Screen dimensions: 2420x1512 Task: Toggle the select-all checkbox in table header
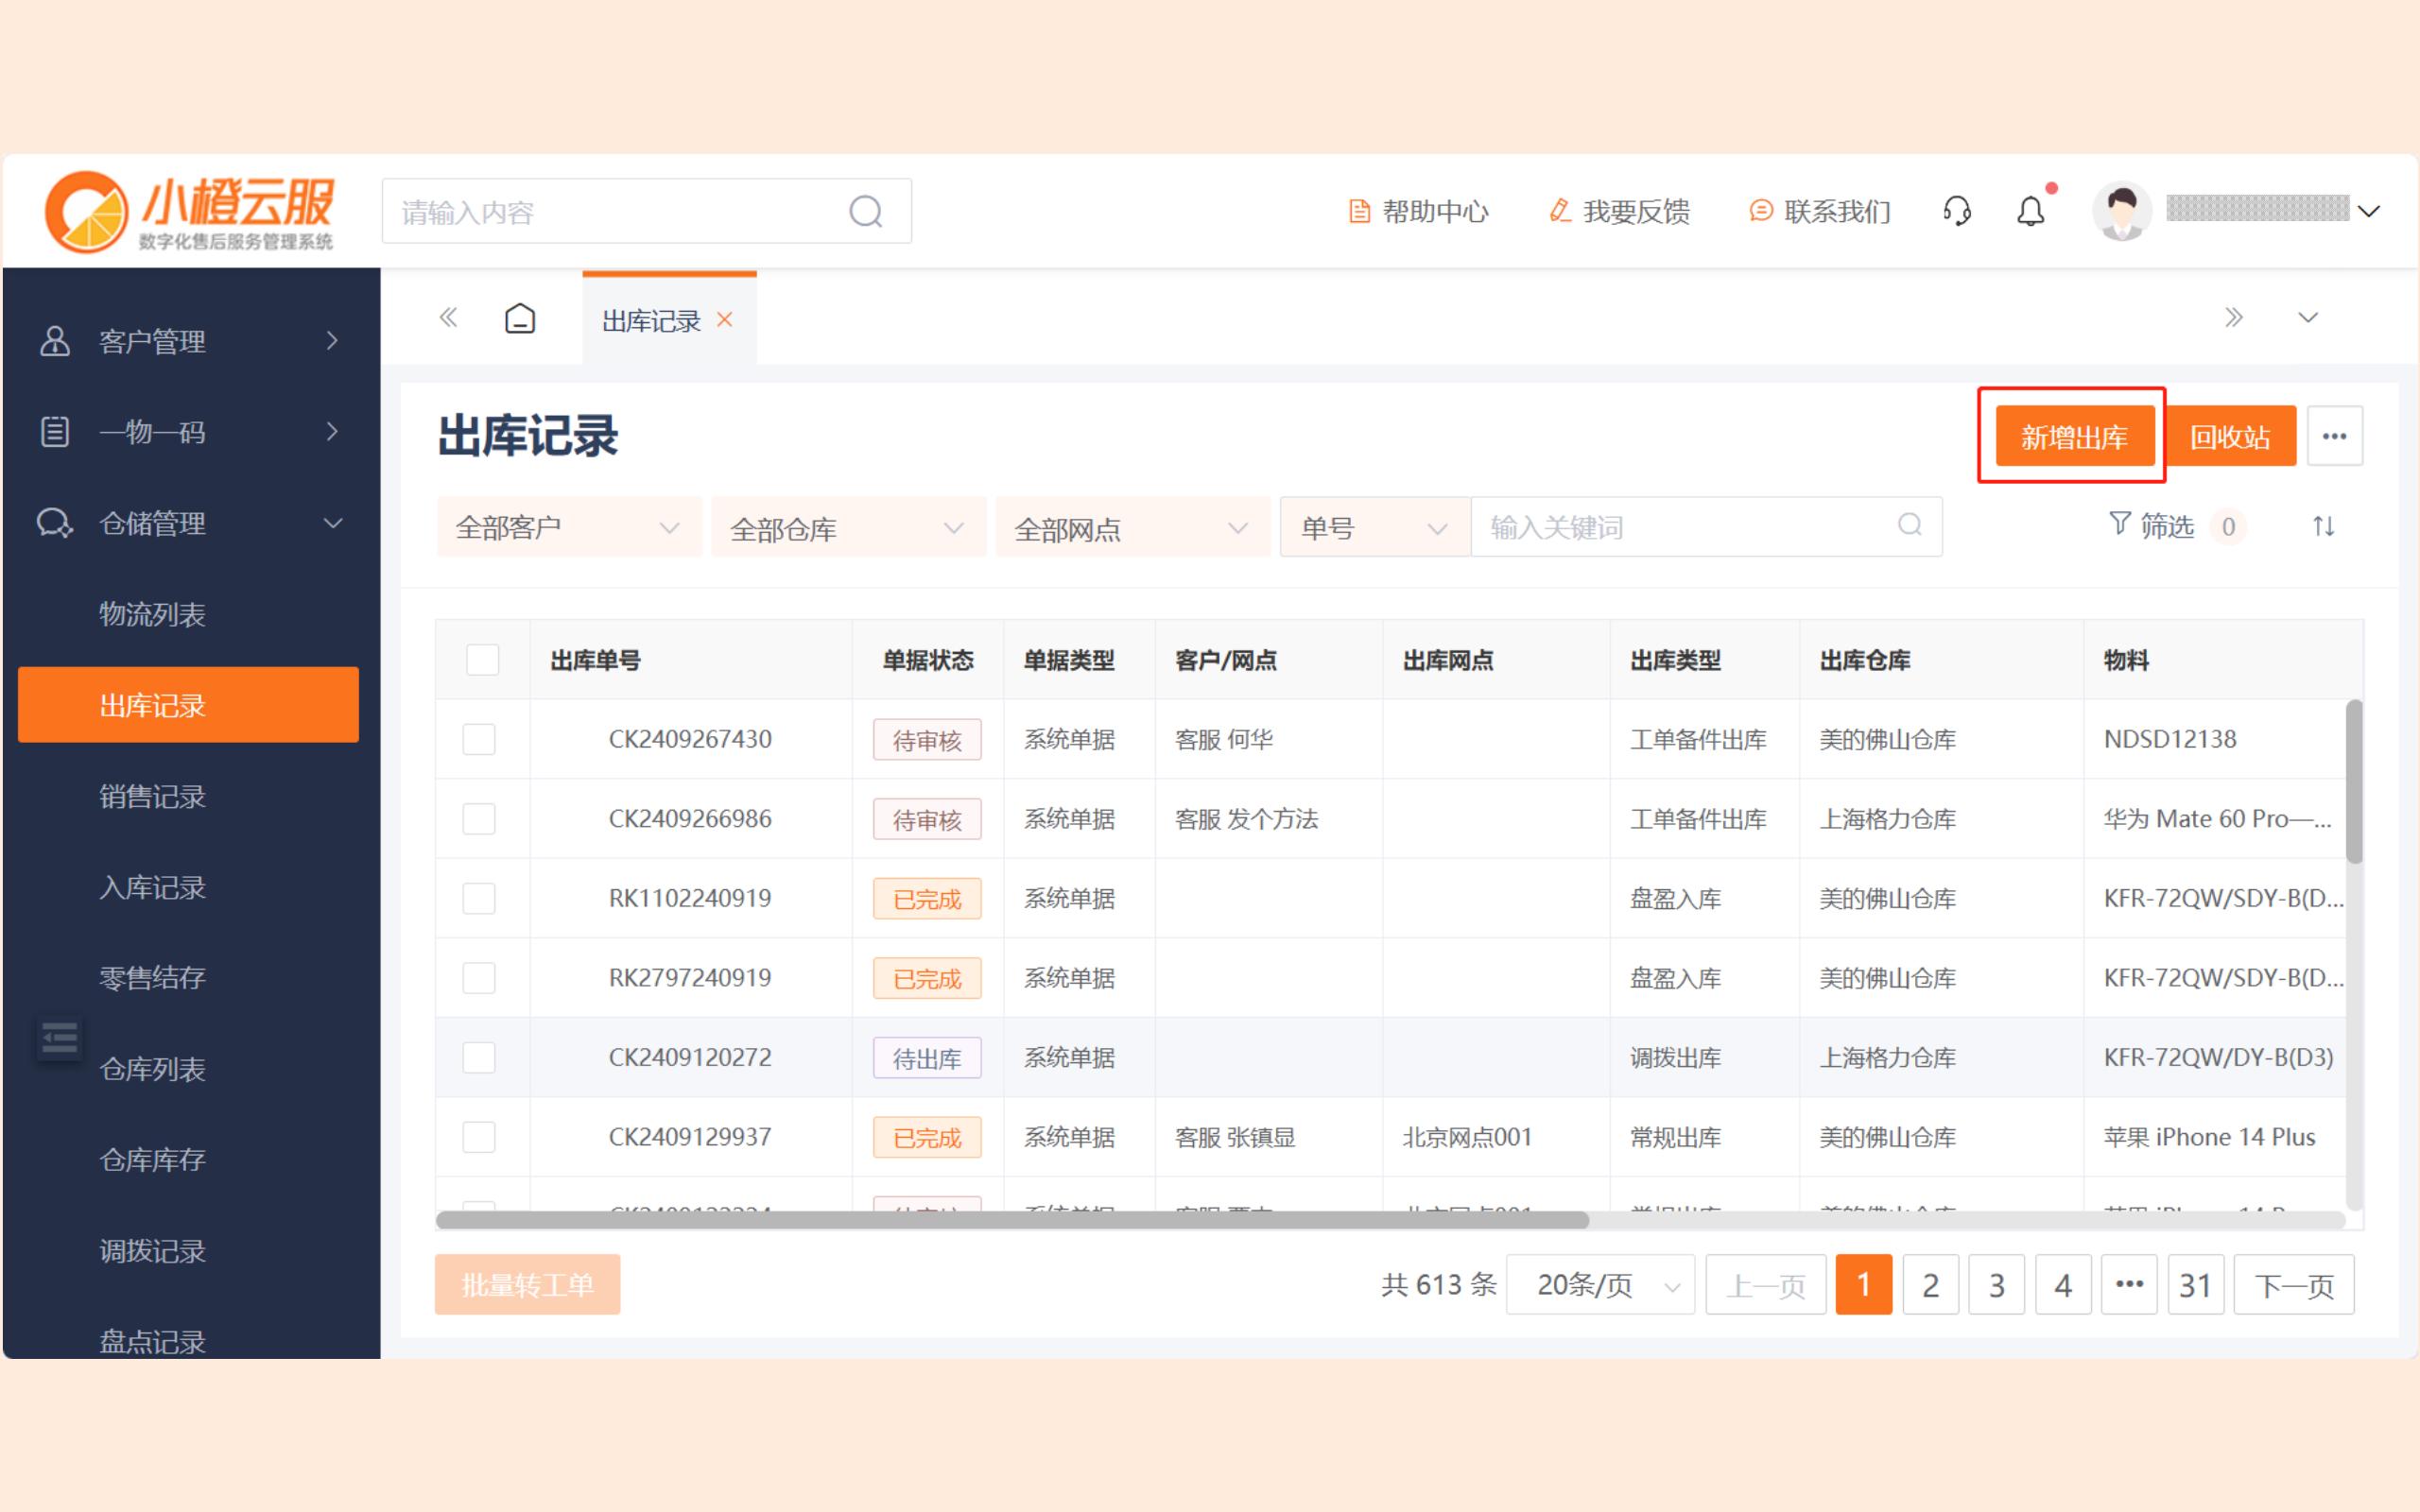click(482, 660)
